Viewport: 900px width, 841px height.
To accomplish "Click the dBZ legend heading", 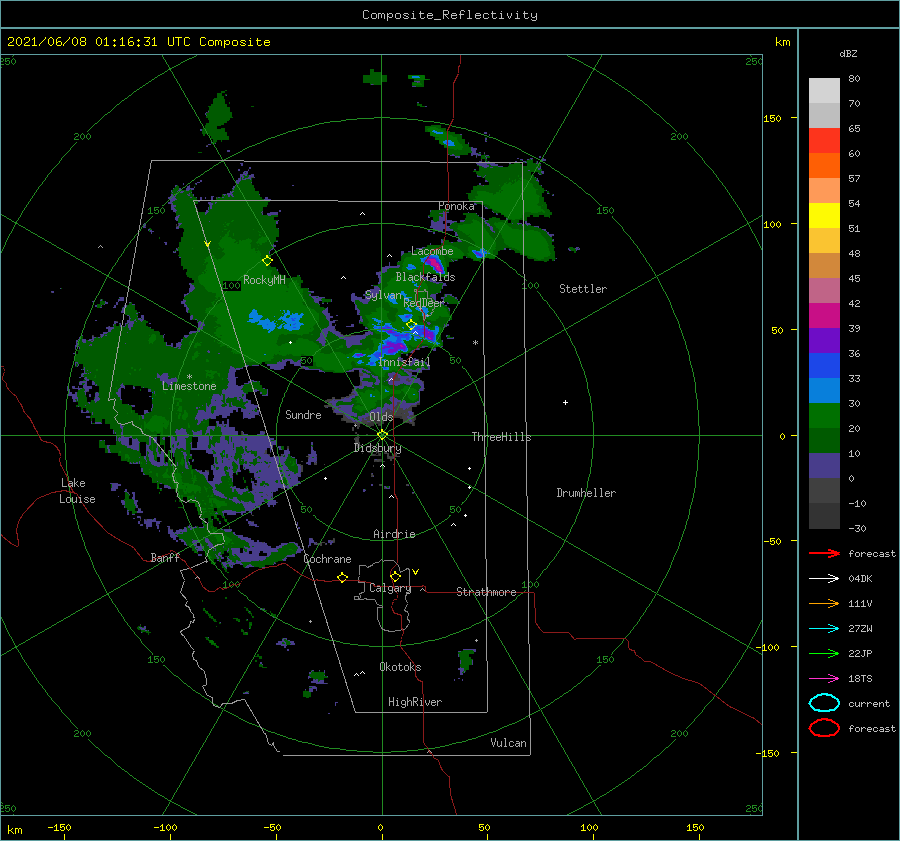I will click(848, 53).
